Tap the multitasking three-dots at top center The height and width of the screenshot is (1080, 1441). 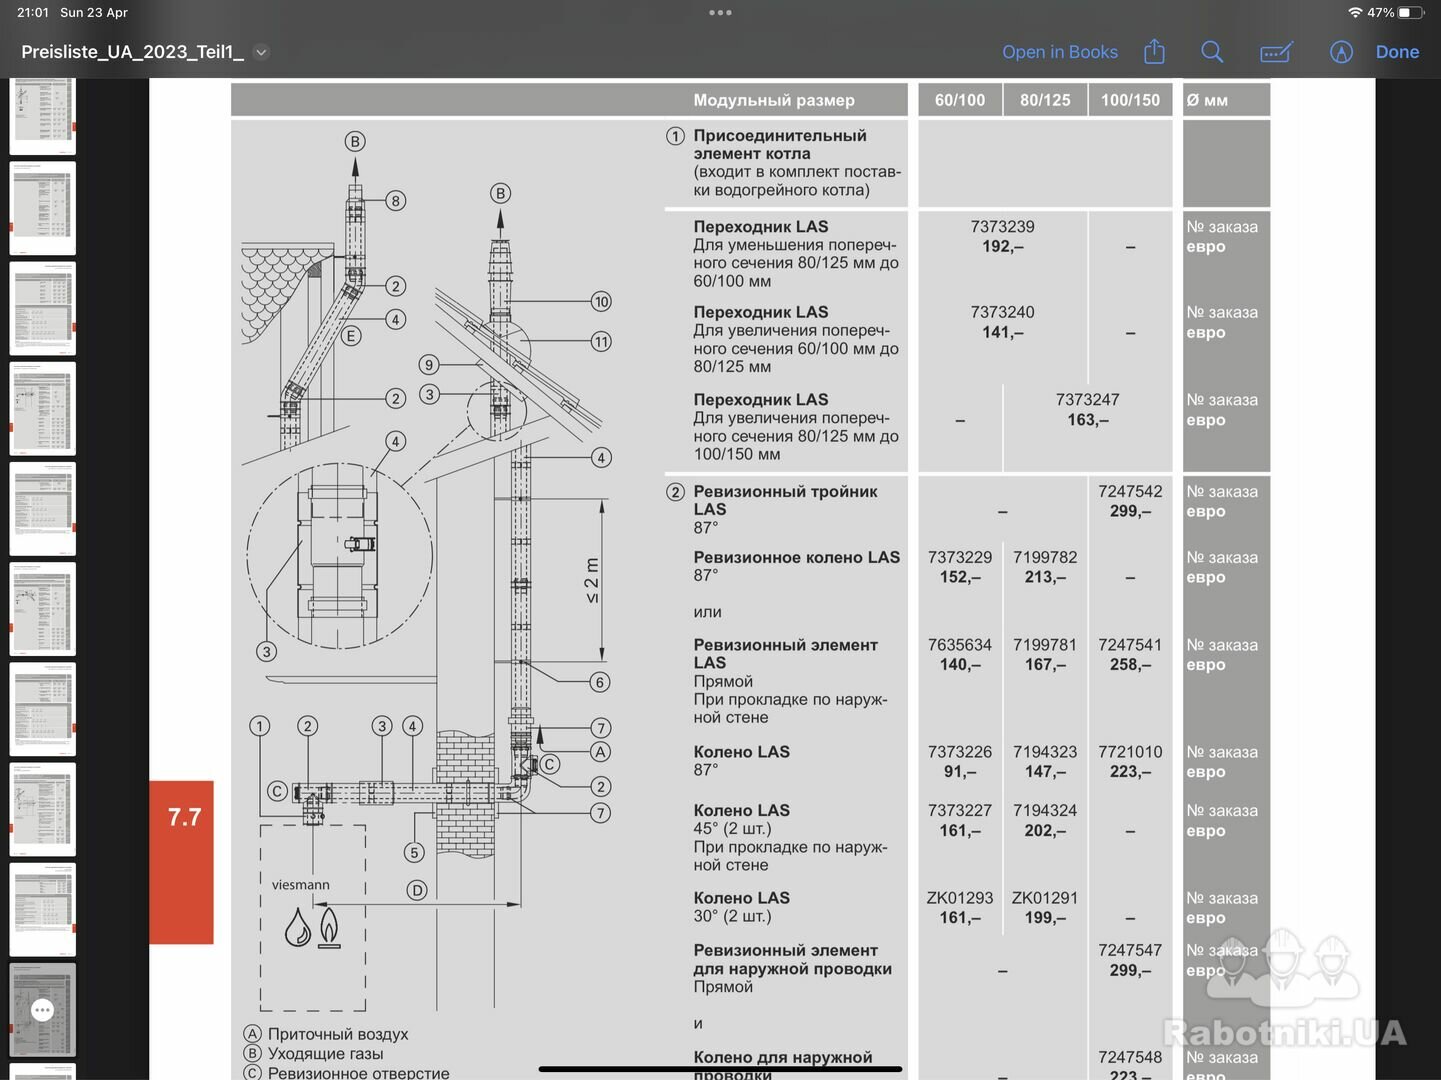720,13
